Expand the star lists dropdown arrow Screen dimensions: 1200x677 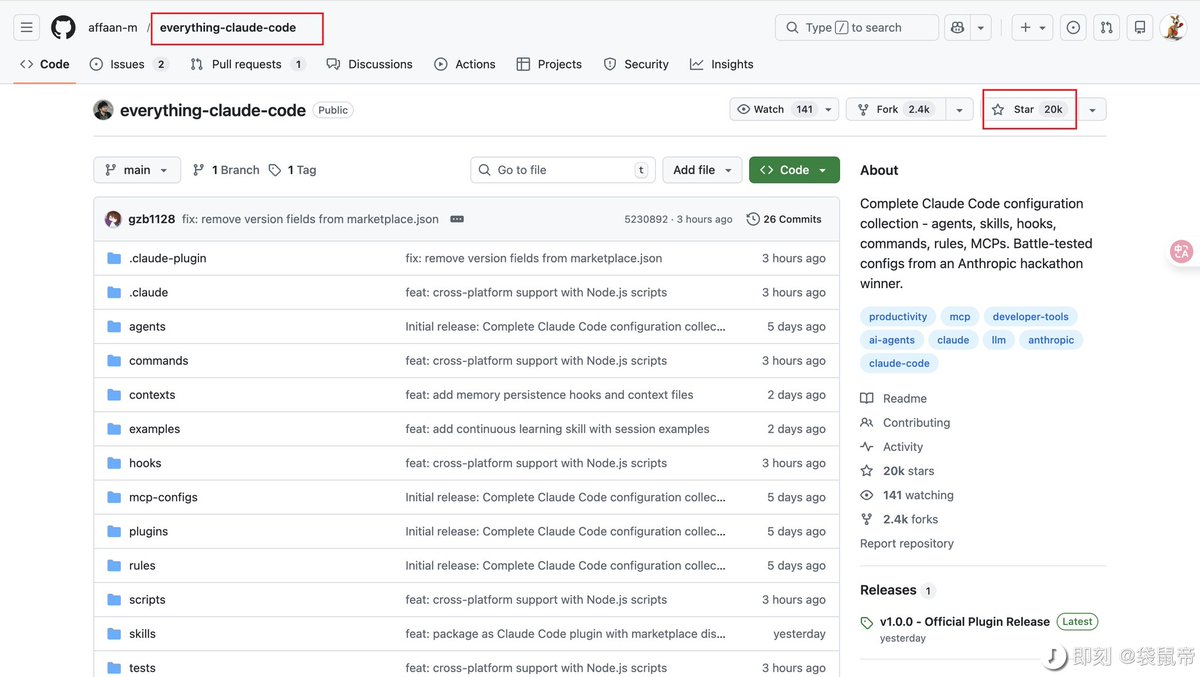click(1092, 110)
